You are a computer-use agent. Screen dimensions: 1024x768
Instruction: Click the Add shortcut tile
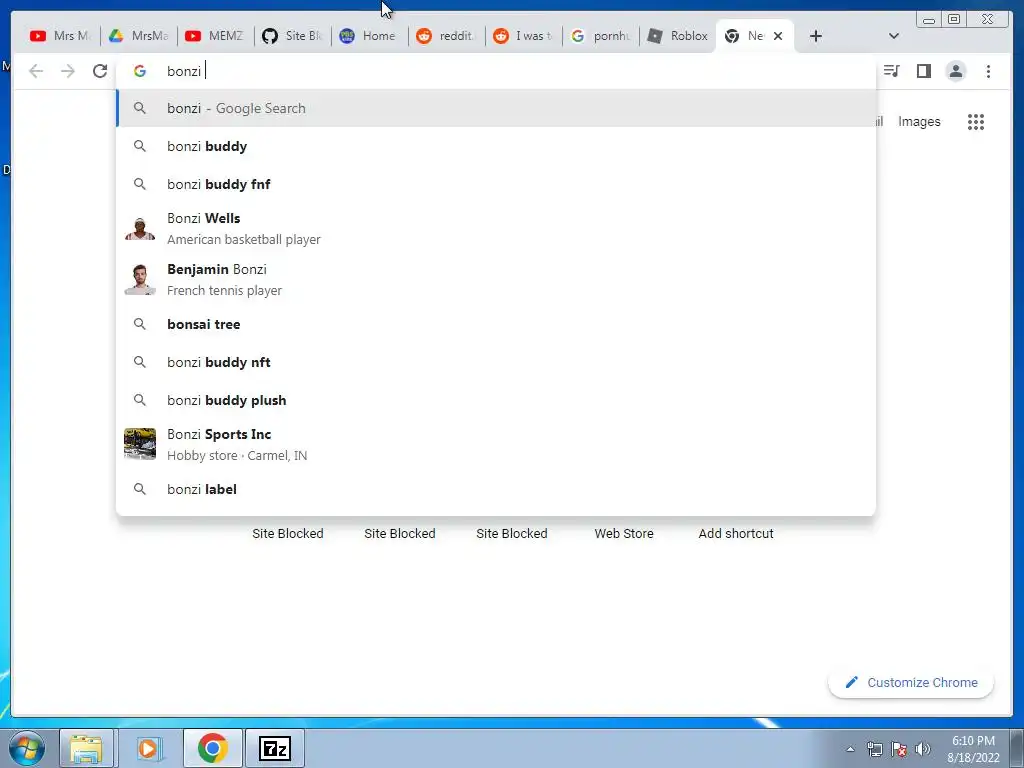tap(736, 534)
